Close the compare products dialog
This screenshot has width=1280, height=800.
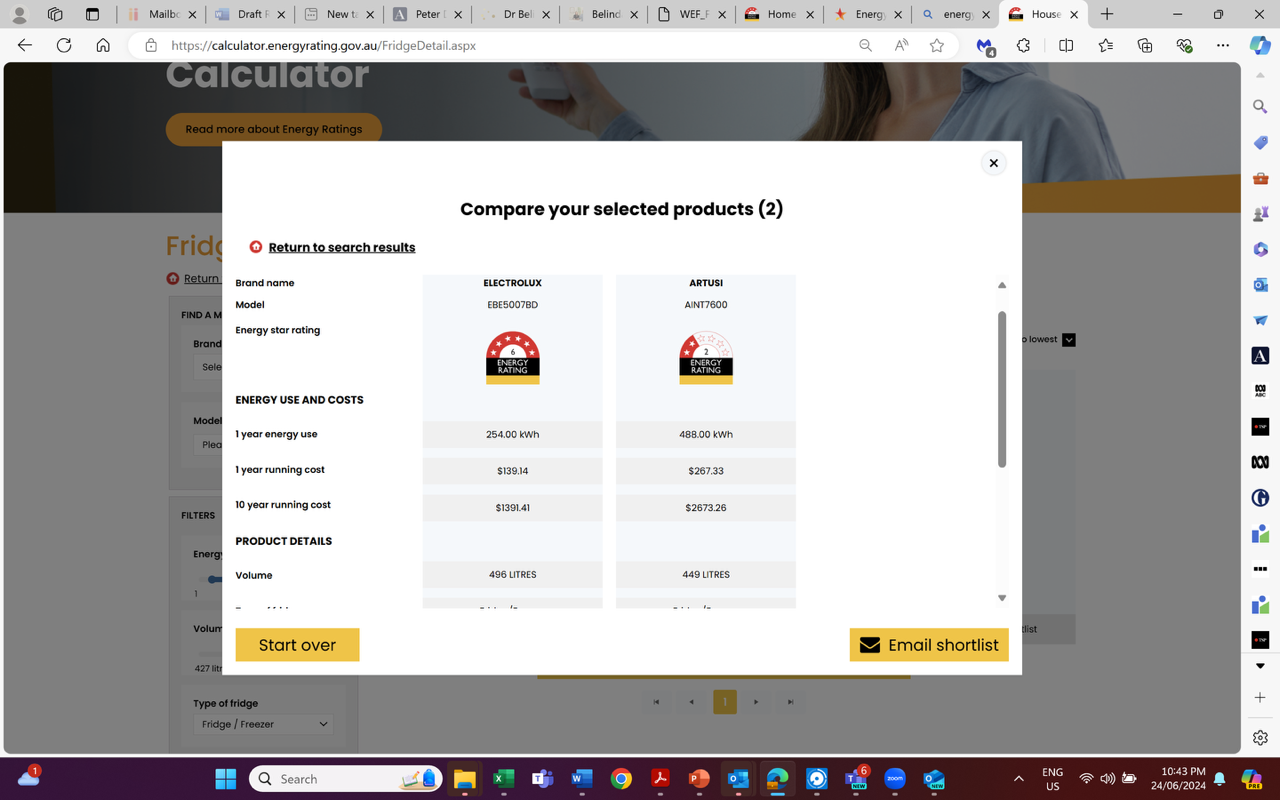(993, 163)
